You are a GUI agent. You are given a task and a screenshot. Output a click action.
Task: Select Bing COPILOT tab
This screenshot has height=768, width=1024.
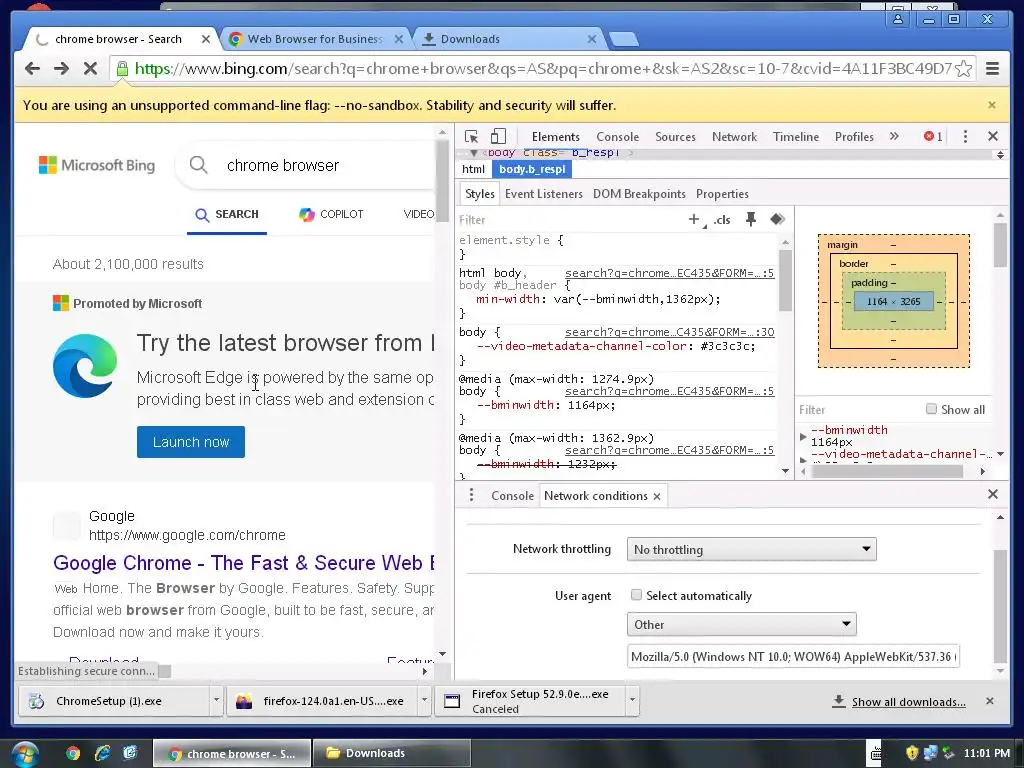(331, 214)
